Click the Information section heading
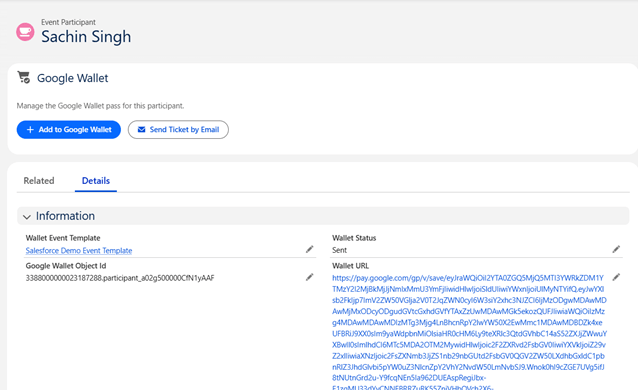 pyautogui.click(x=65, y=216)
